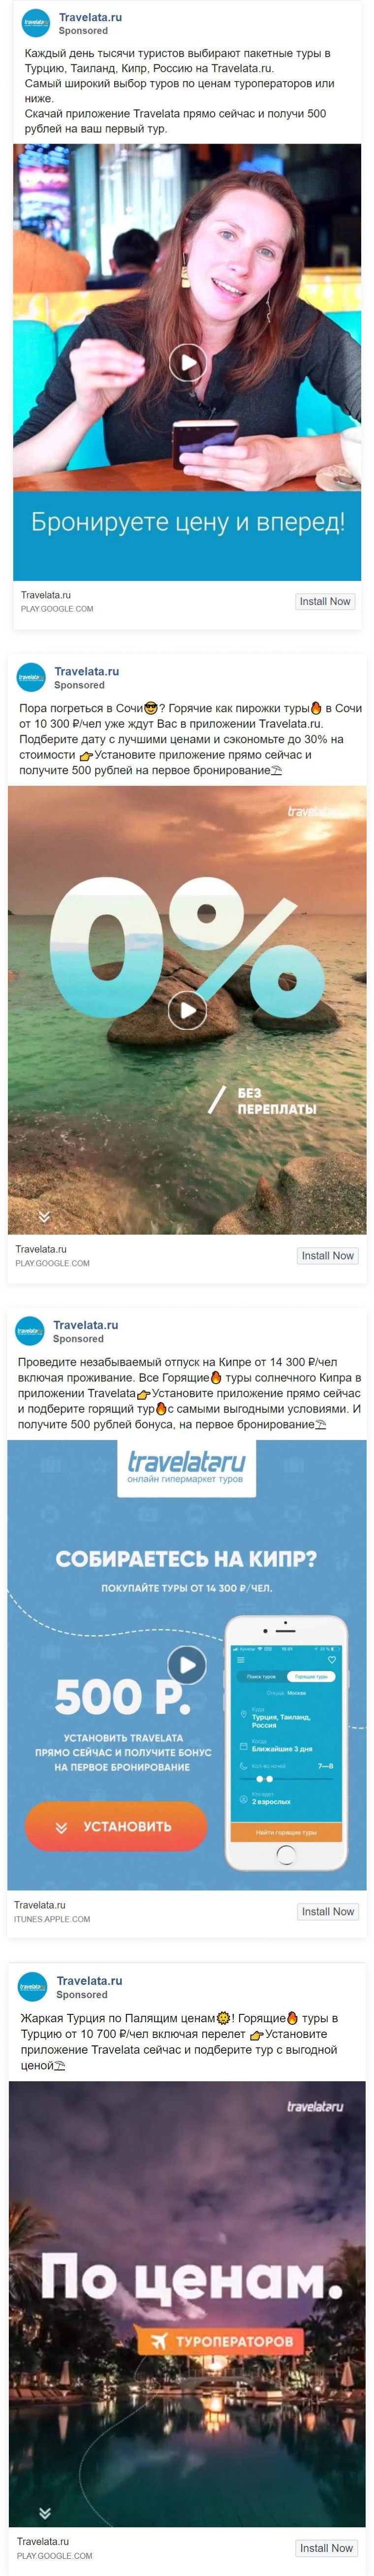Open the Travelata.ru avatar in the Sochi ad
This screenshot has width=374, height=2576.
click(x=31, y=677)
